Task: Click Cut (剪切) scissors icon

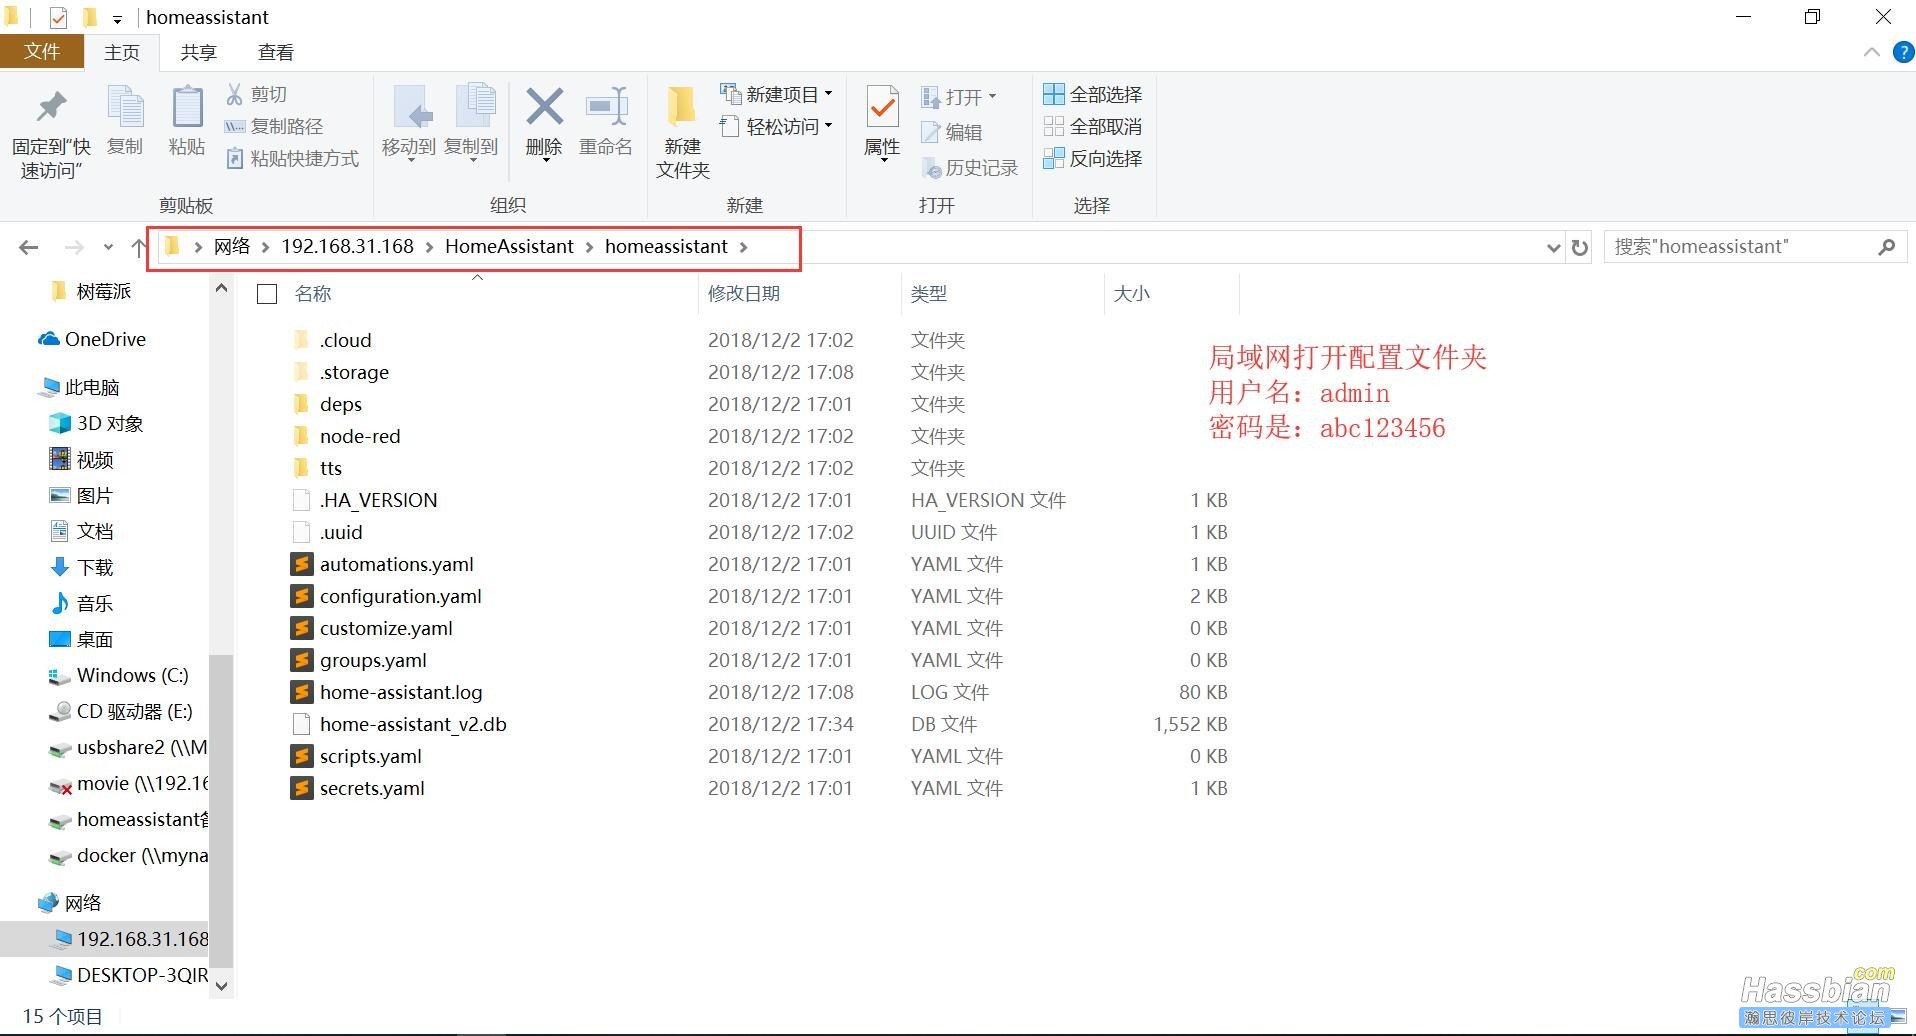Action: [x=235, y=94]
